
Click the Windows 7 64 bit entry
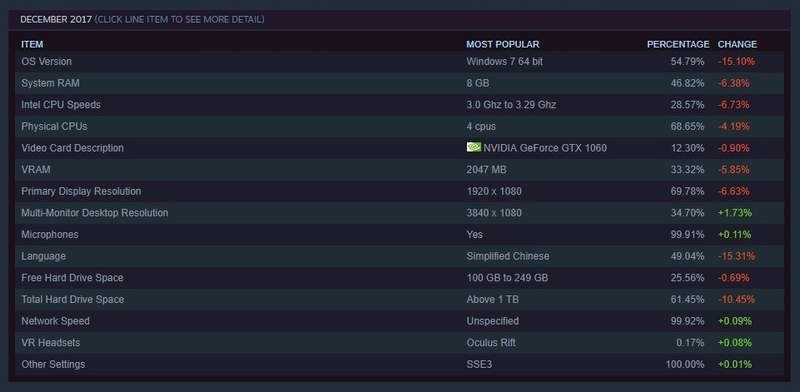click(x=505, y=61)
